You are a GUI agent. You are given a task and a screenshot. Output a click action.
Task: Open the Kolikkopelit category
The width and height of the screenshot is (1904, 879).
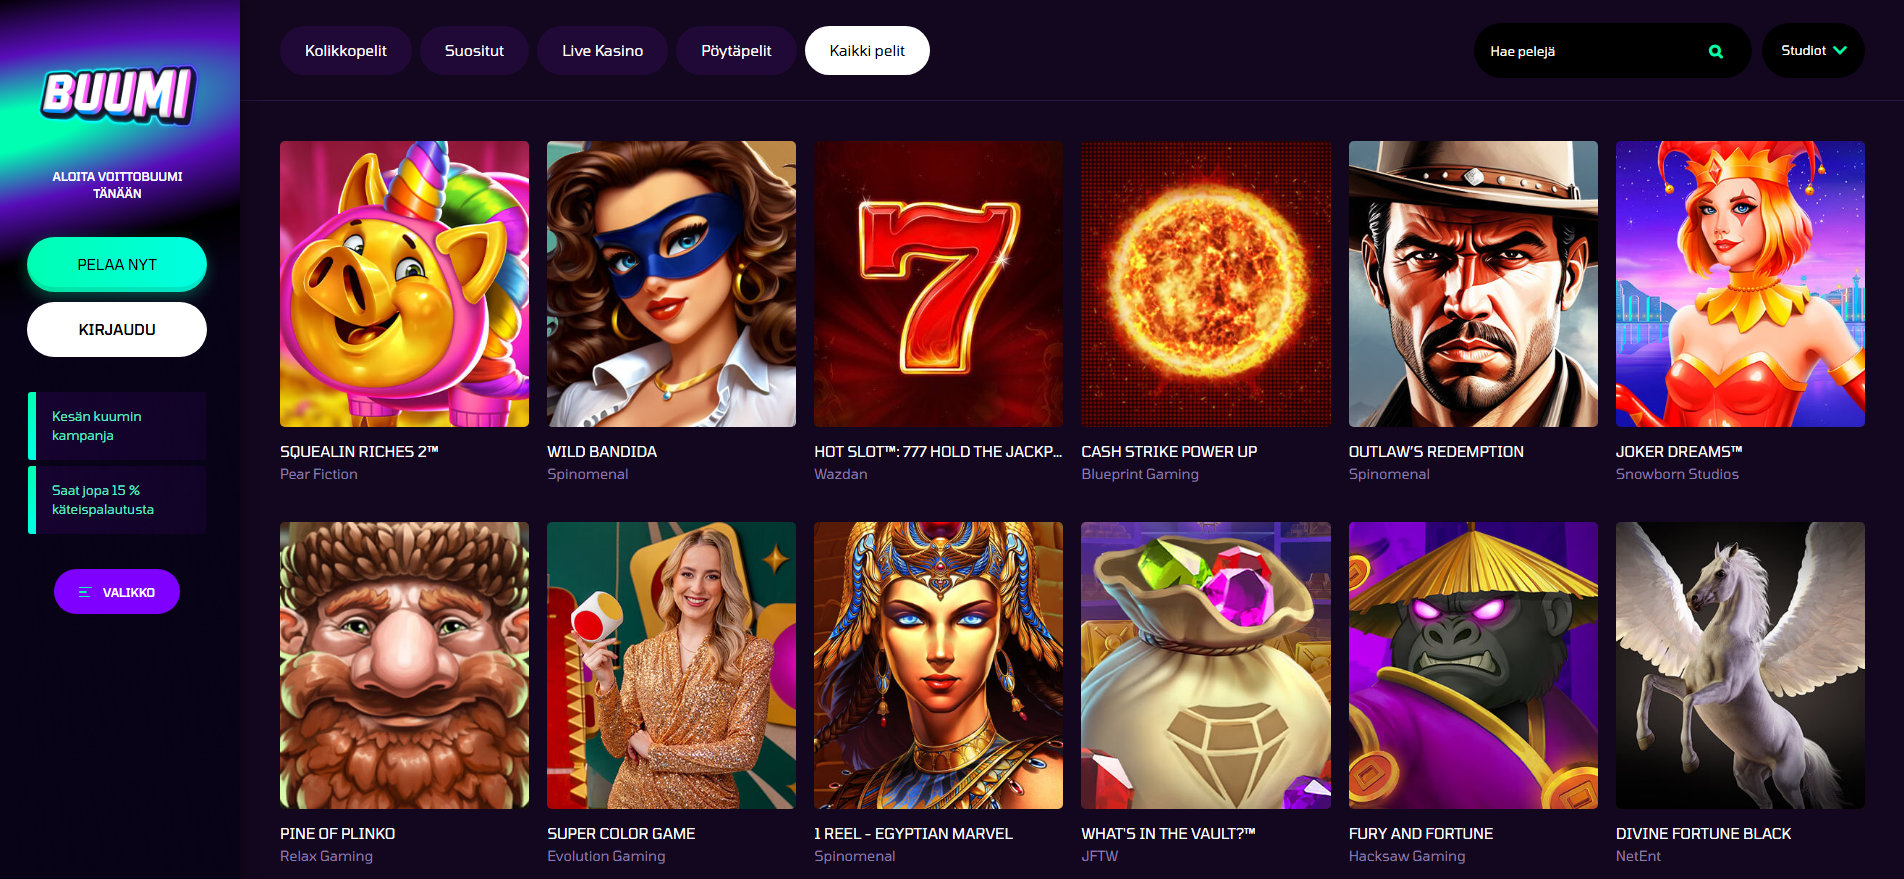click(345, 50)
